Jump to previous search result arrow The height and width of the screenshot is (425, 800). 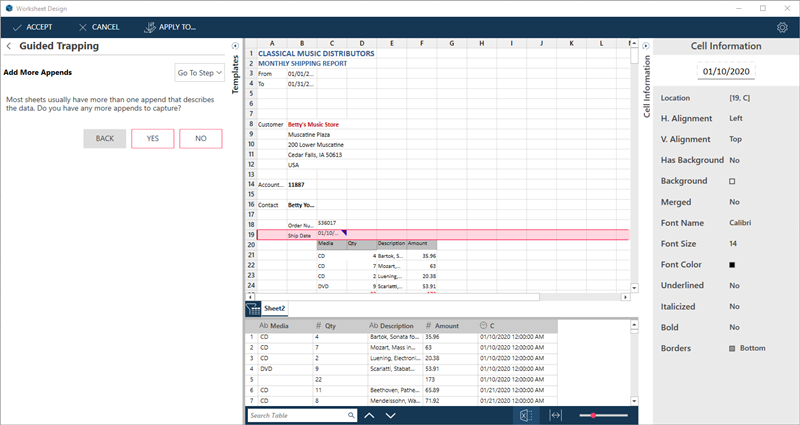[x=369, y=415]
